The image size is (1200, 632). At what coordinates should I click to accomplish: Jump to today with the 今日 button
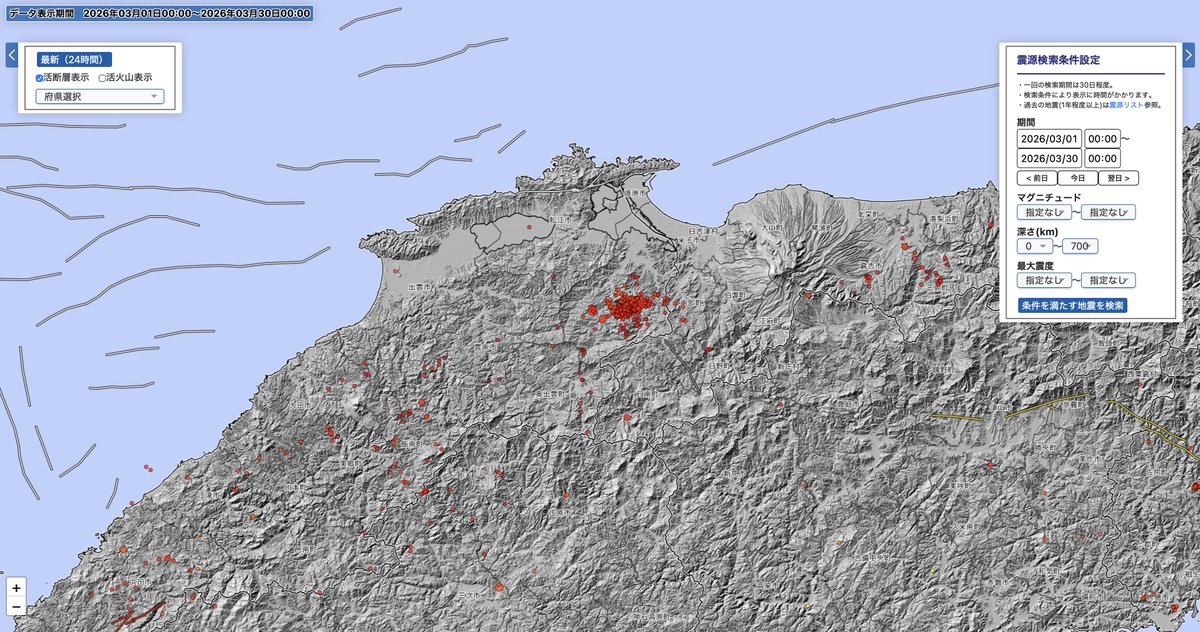coord(1077,178)
